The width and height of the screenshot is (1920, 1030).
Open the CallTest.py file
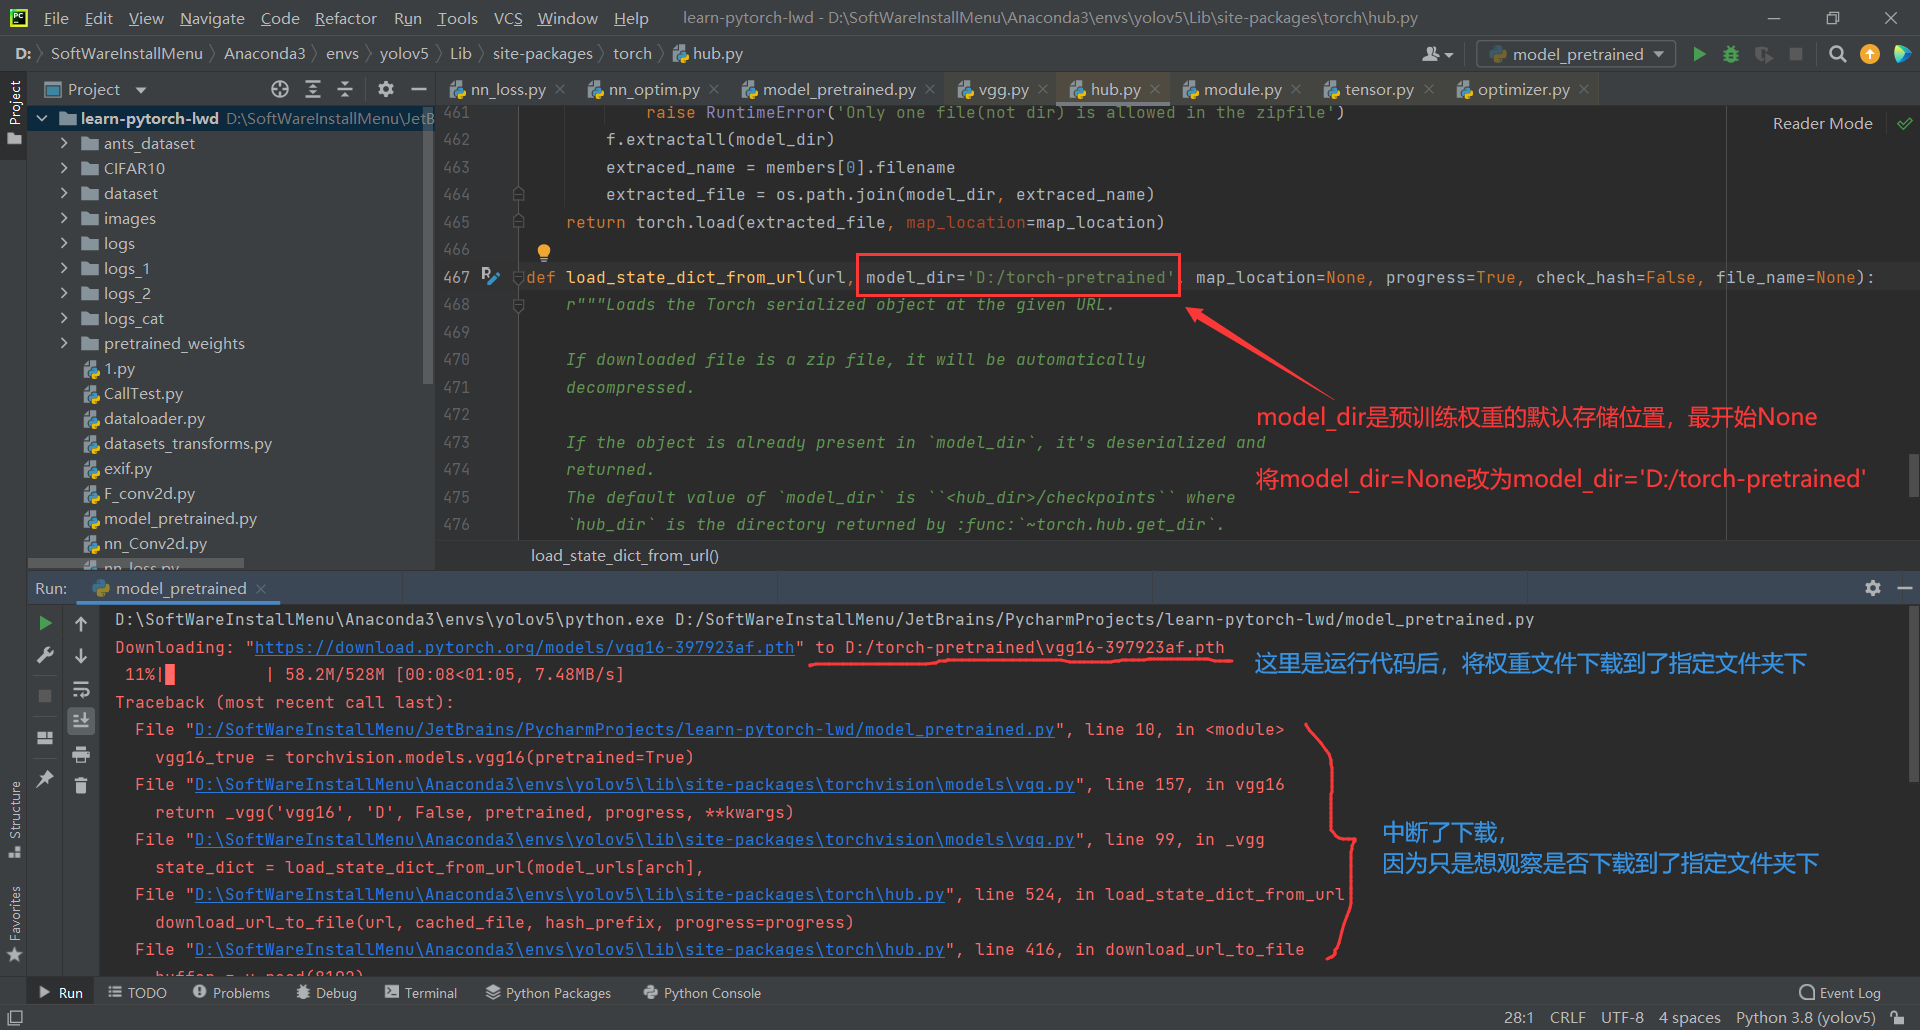coord(143,393)
